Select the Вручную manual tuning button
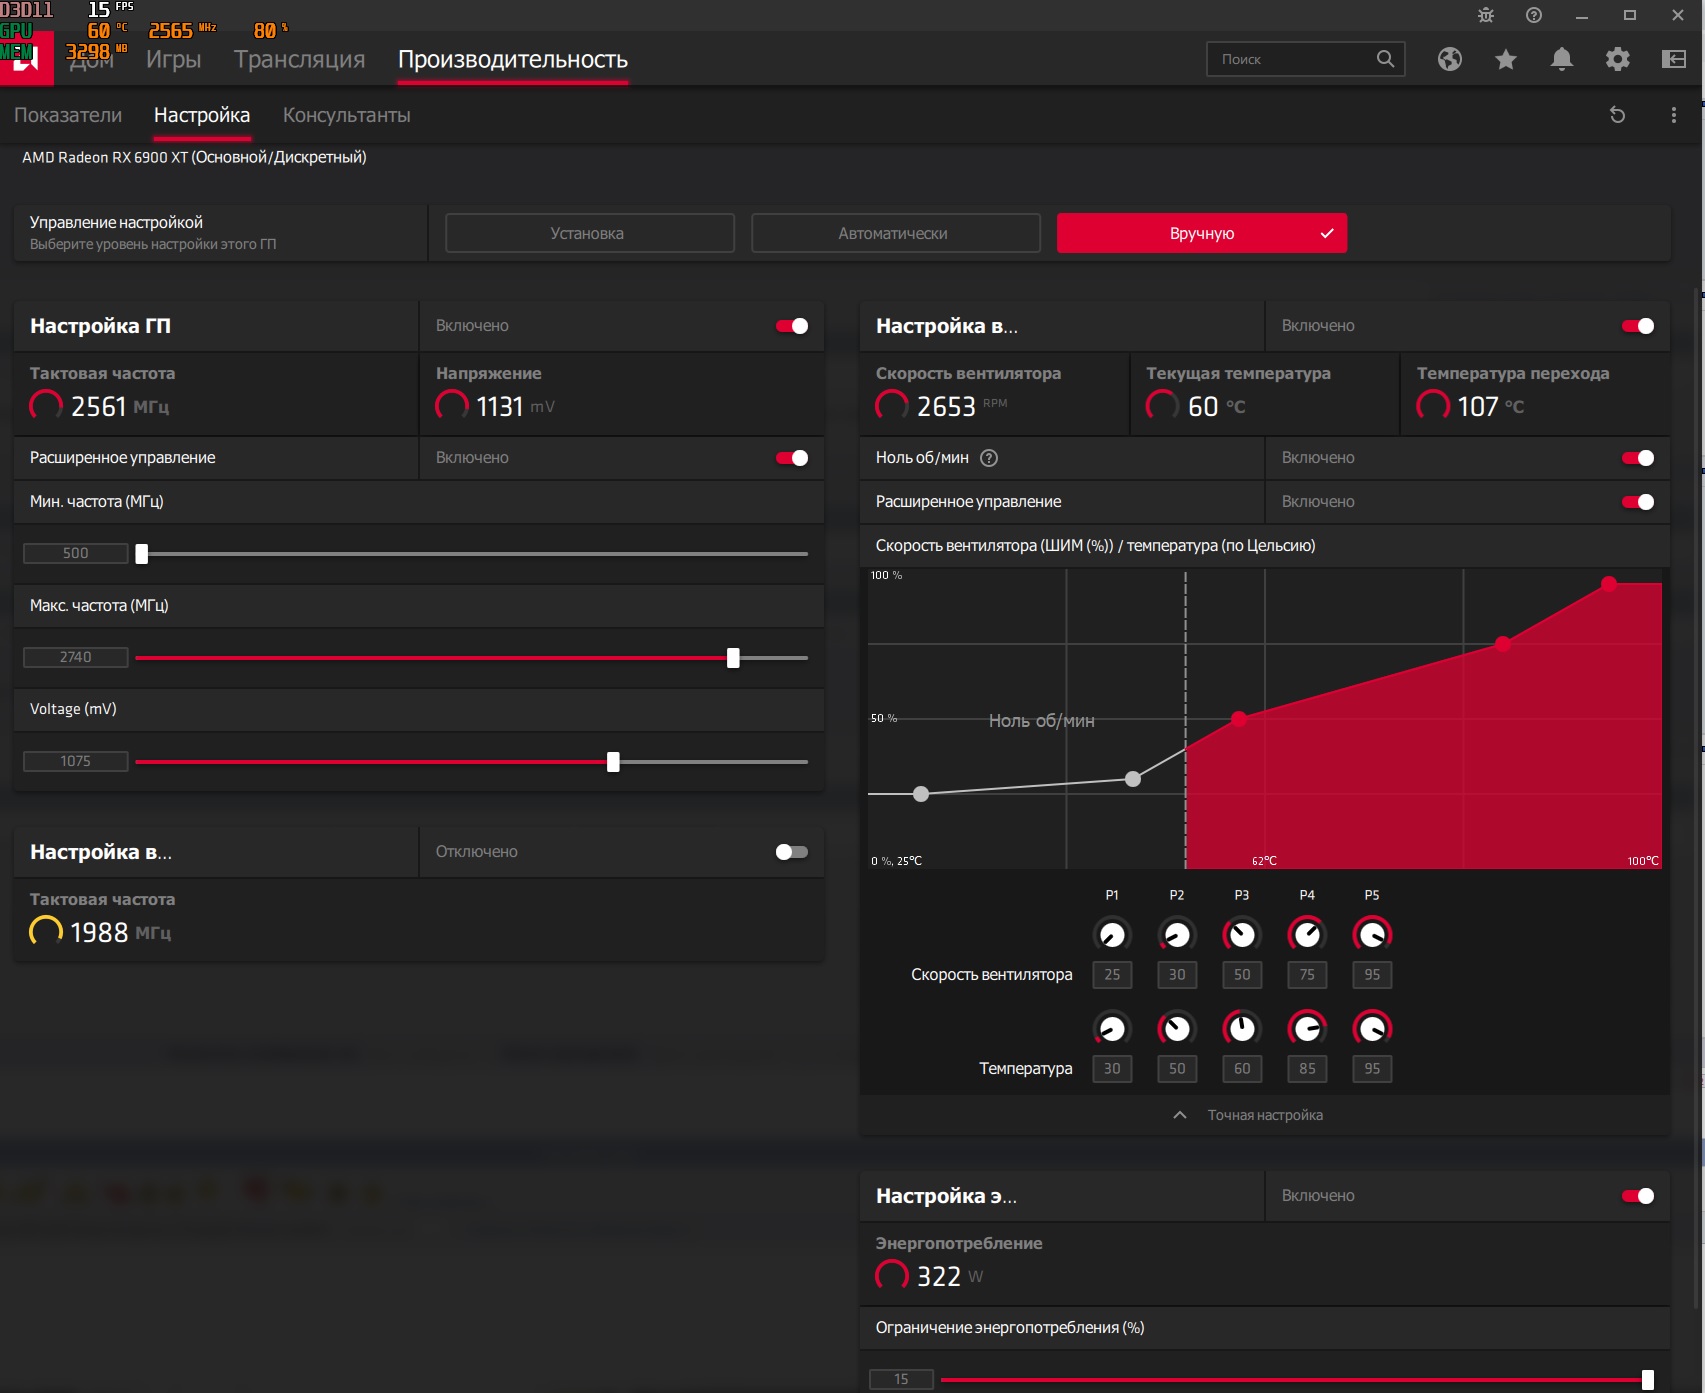 [x=1202, y=233]
